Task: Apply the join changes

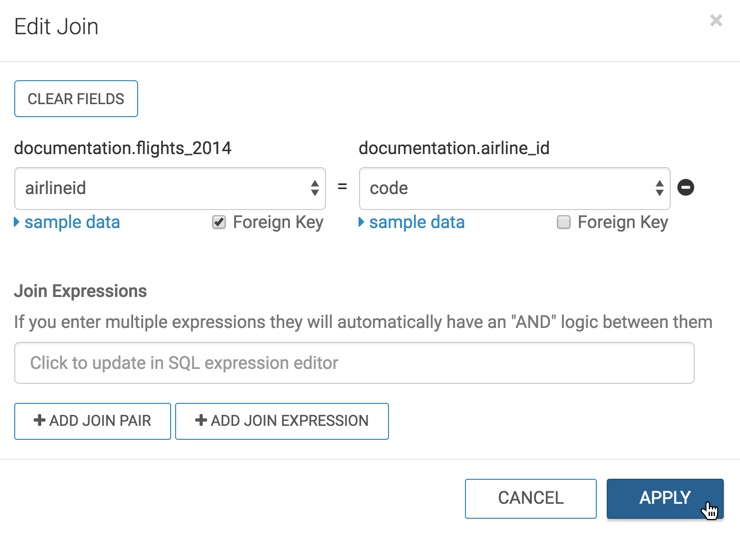Action: [664, 498]
